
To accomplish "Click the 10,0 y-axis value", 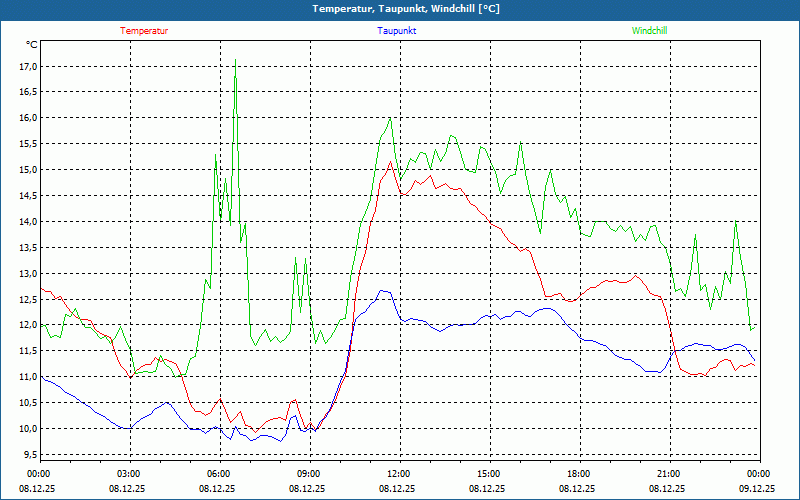I will [27, 429].
